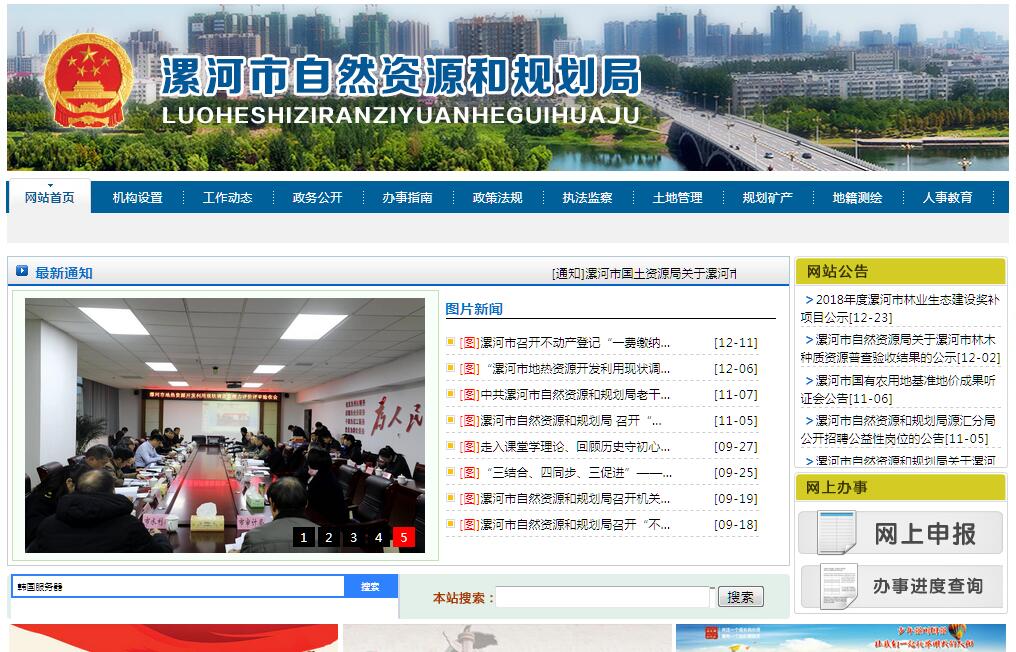
Task: Go to the 网站首页 home tab
Action: point(49,197)
